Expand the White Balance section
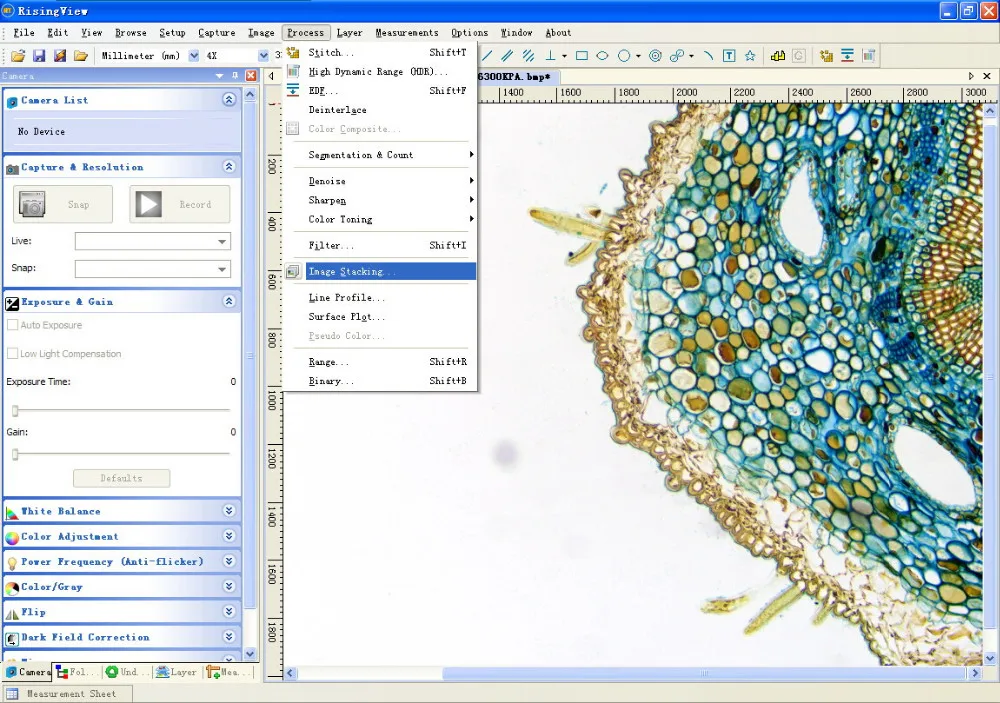Screen dimensions: 1000x703 coord(229,511)
